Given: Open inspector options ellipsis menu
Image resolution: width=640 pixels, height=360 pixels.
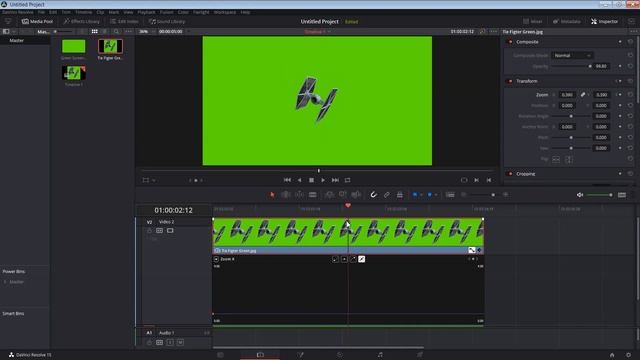Looking at the screenshot, I should pyautogui.click(x=633, y=31).
